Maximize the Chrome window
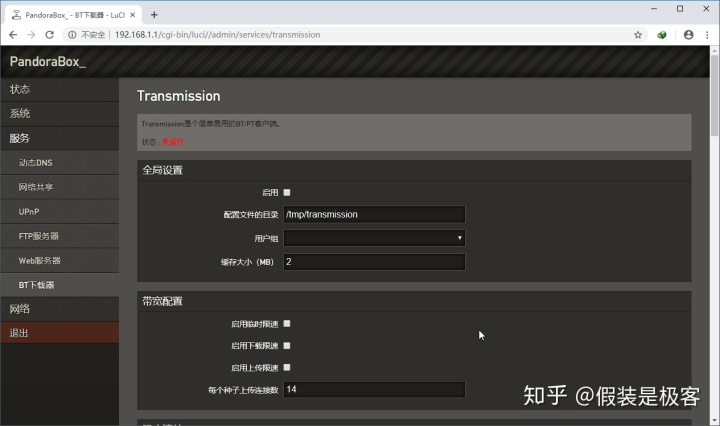The width and height of the screenshot is (720, 426). tap(680, 9)
